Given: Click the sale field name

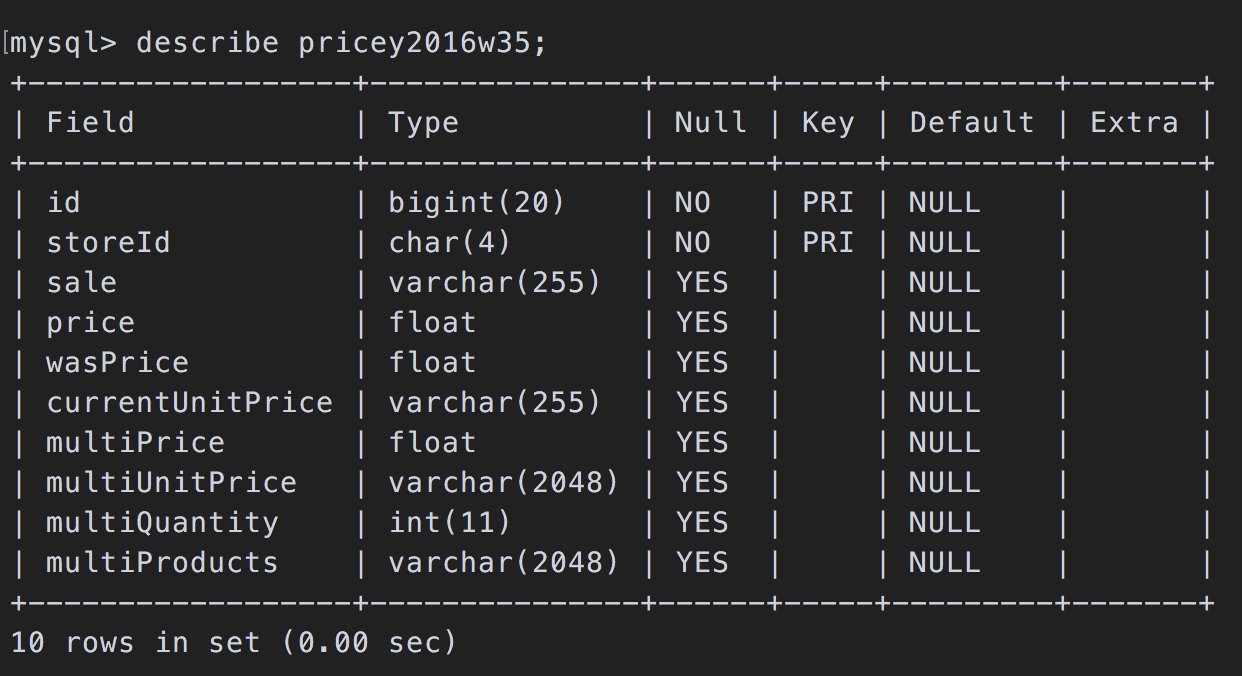Looking at the screenshot, I should click(x=81, y=283).
